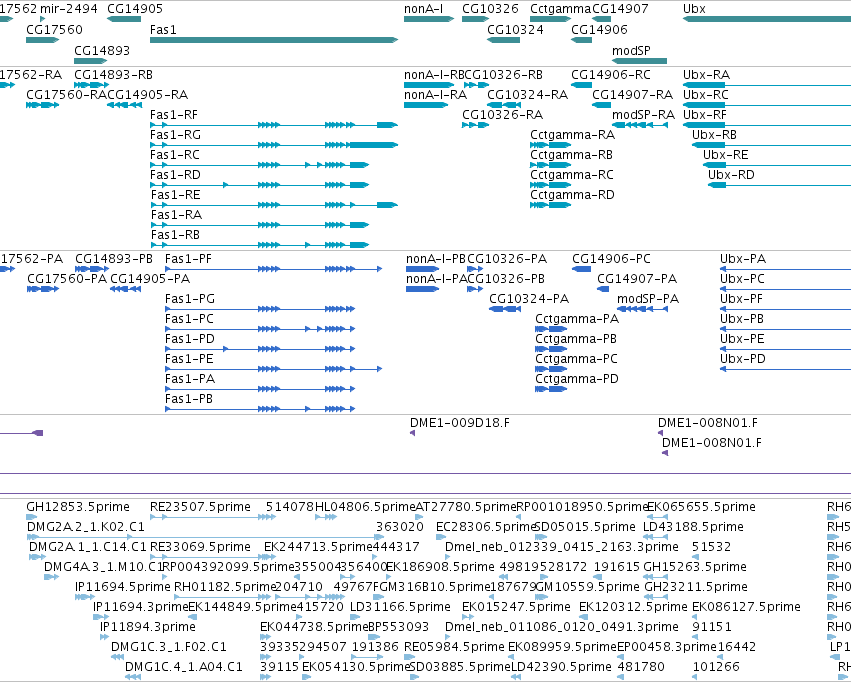Screen dimensions: 851x682
Task: Click the Fas1-RE transcript label
Action: tap(175, 195)
